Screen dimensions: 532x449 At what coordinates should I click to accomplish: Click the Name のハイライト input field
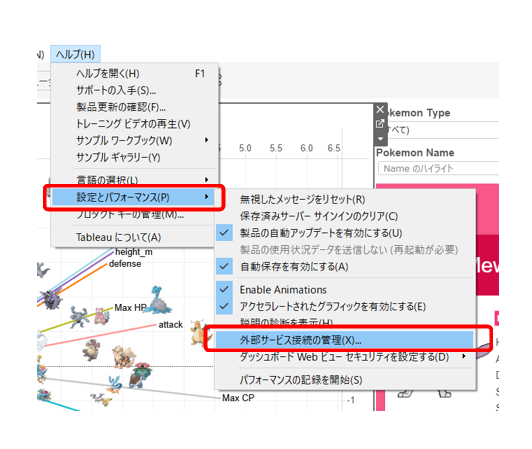click(438, 168)
